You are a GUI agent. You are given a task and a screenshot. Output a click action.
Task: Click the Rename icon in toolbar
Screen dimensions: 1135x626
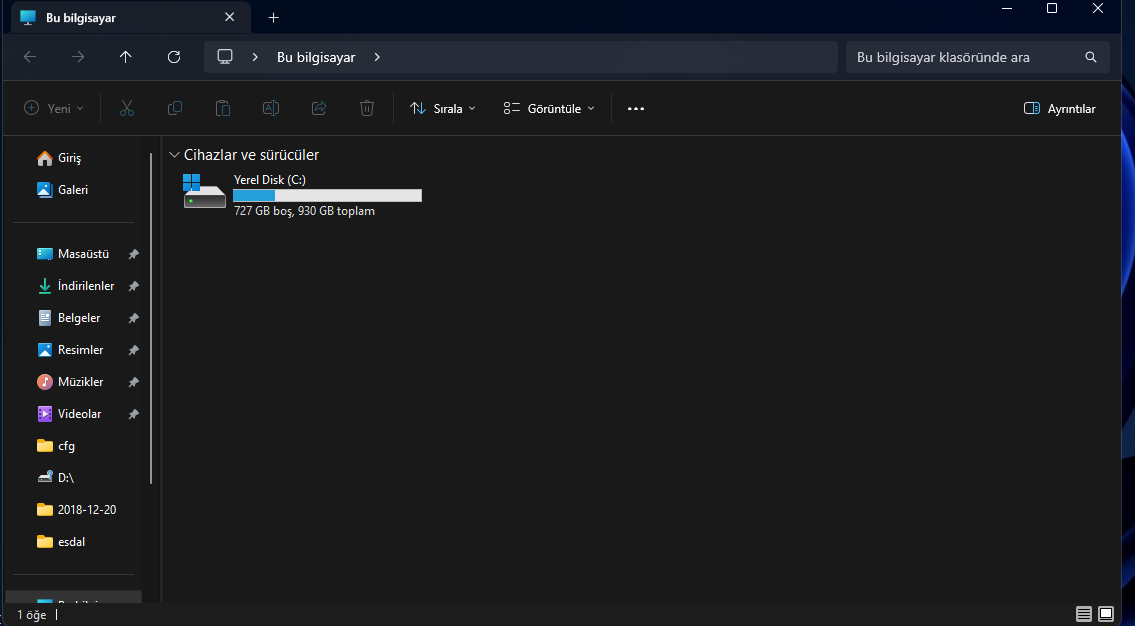pos(271,109)
